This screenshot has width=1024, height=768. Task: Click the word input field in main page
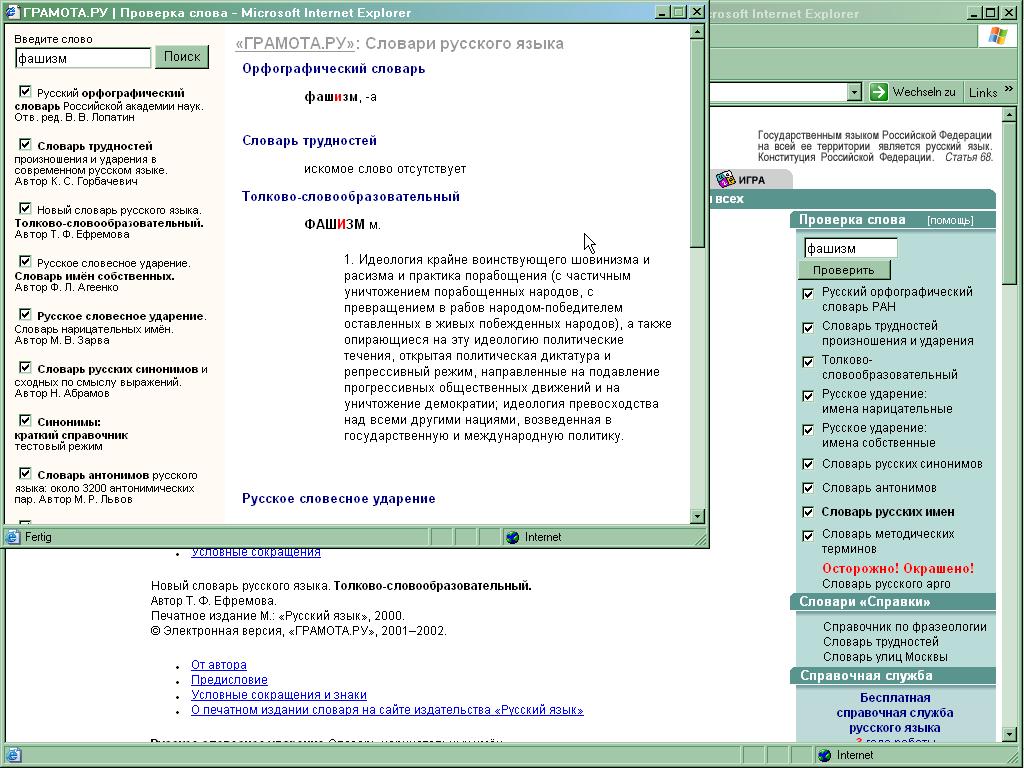[x=851, y=248]
